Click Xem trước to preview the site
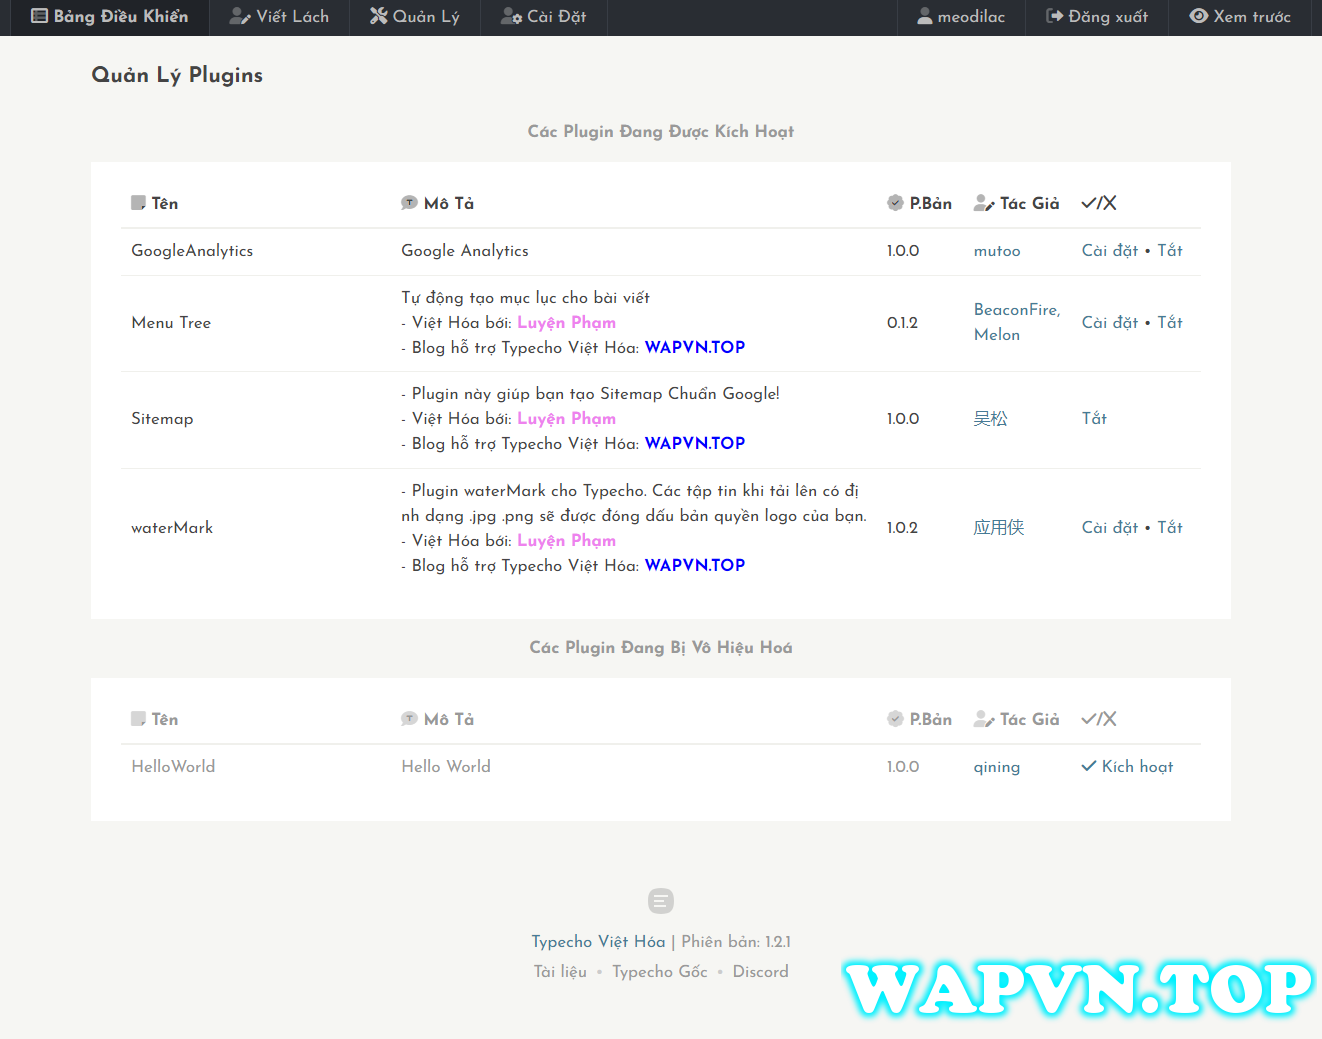1322x1039 pixels. click(1240, 17)
